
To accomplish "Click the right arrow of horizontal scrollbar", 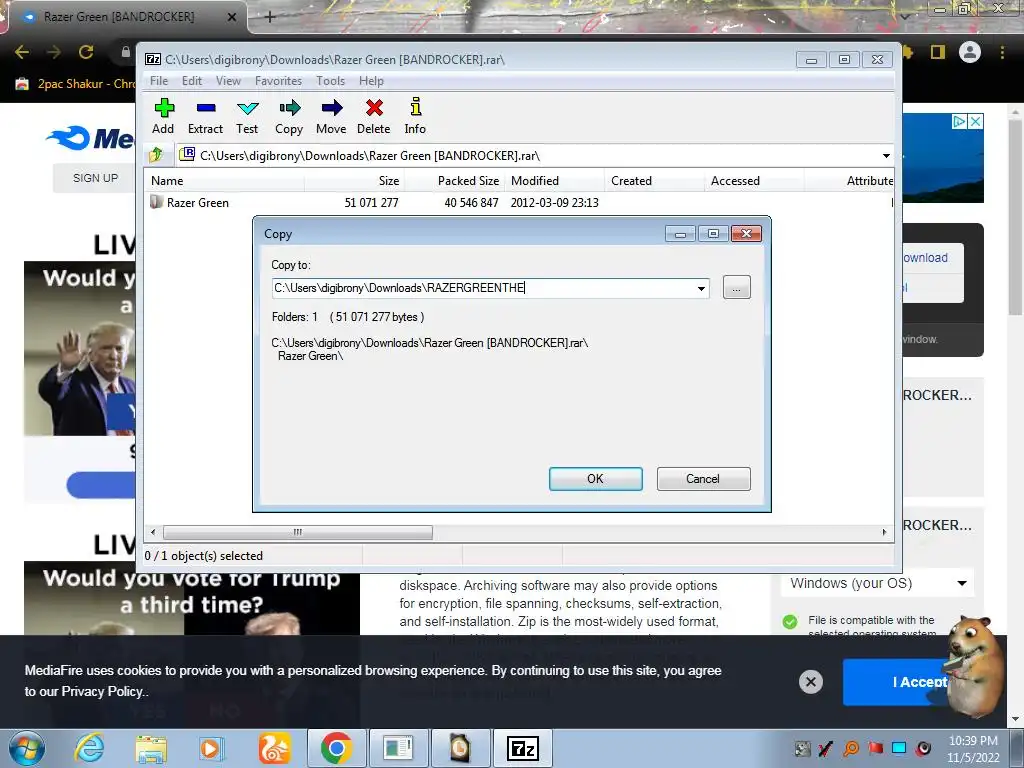I will 884,532.
